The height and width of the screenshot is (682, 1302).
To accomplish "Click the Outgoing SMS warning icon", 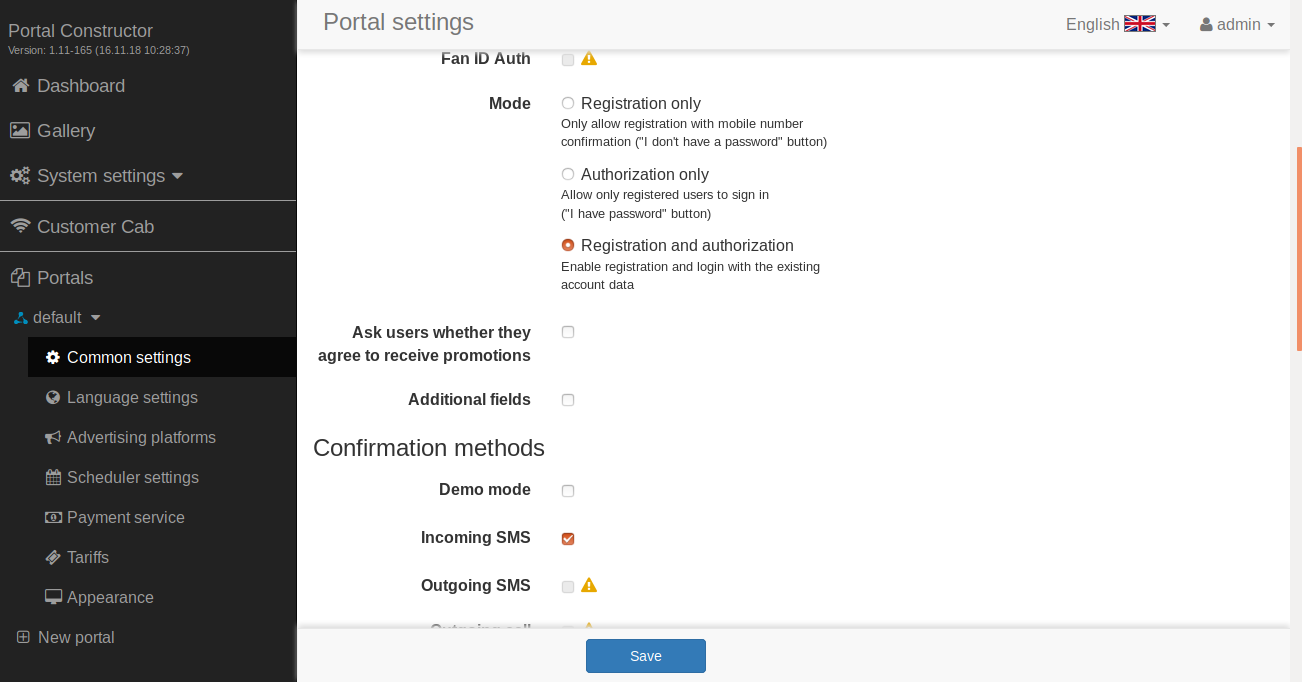I will pyautogui.click(x=589, y=585).
